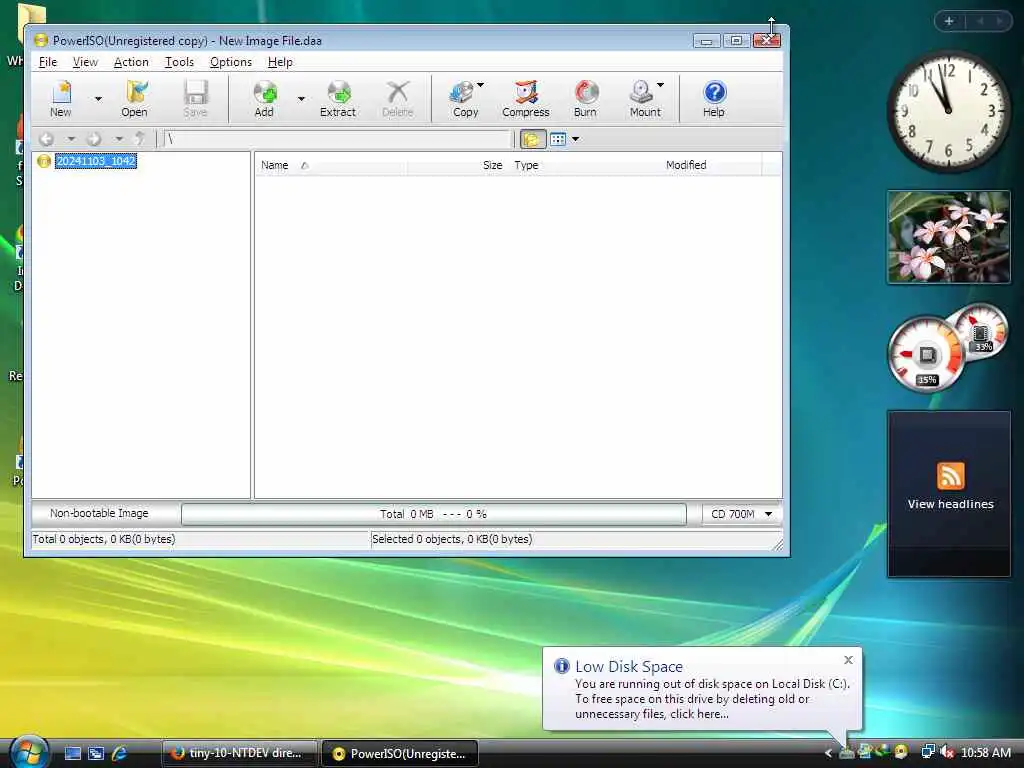Click the grayed Save toolbar icon
1024x768 pixels.
coord(195,98)
